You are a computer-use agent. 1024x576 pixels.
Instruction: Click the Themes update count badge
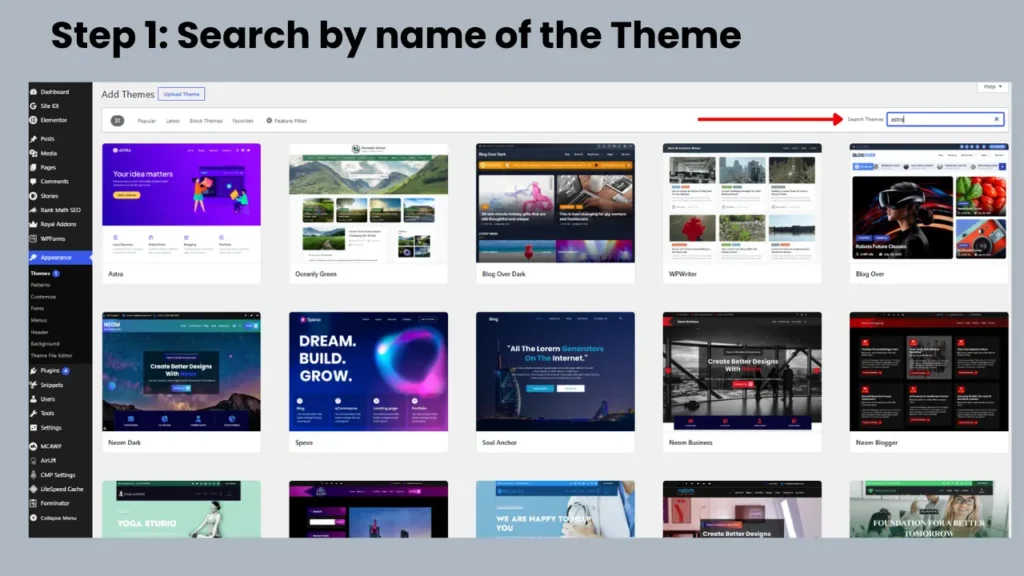tap(56, 273)
